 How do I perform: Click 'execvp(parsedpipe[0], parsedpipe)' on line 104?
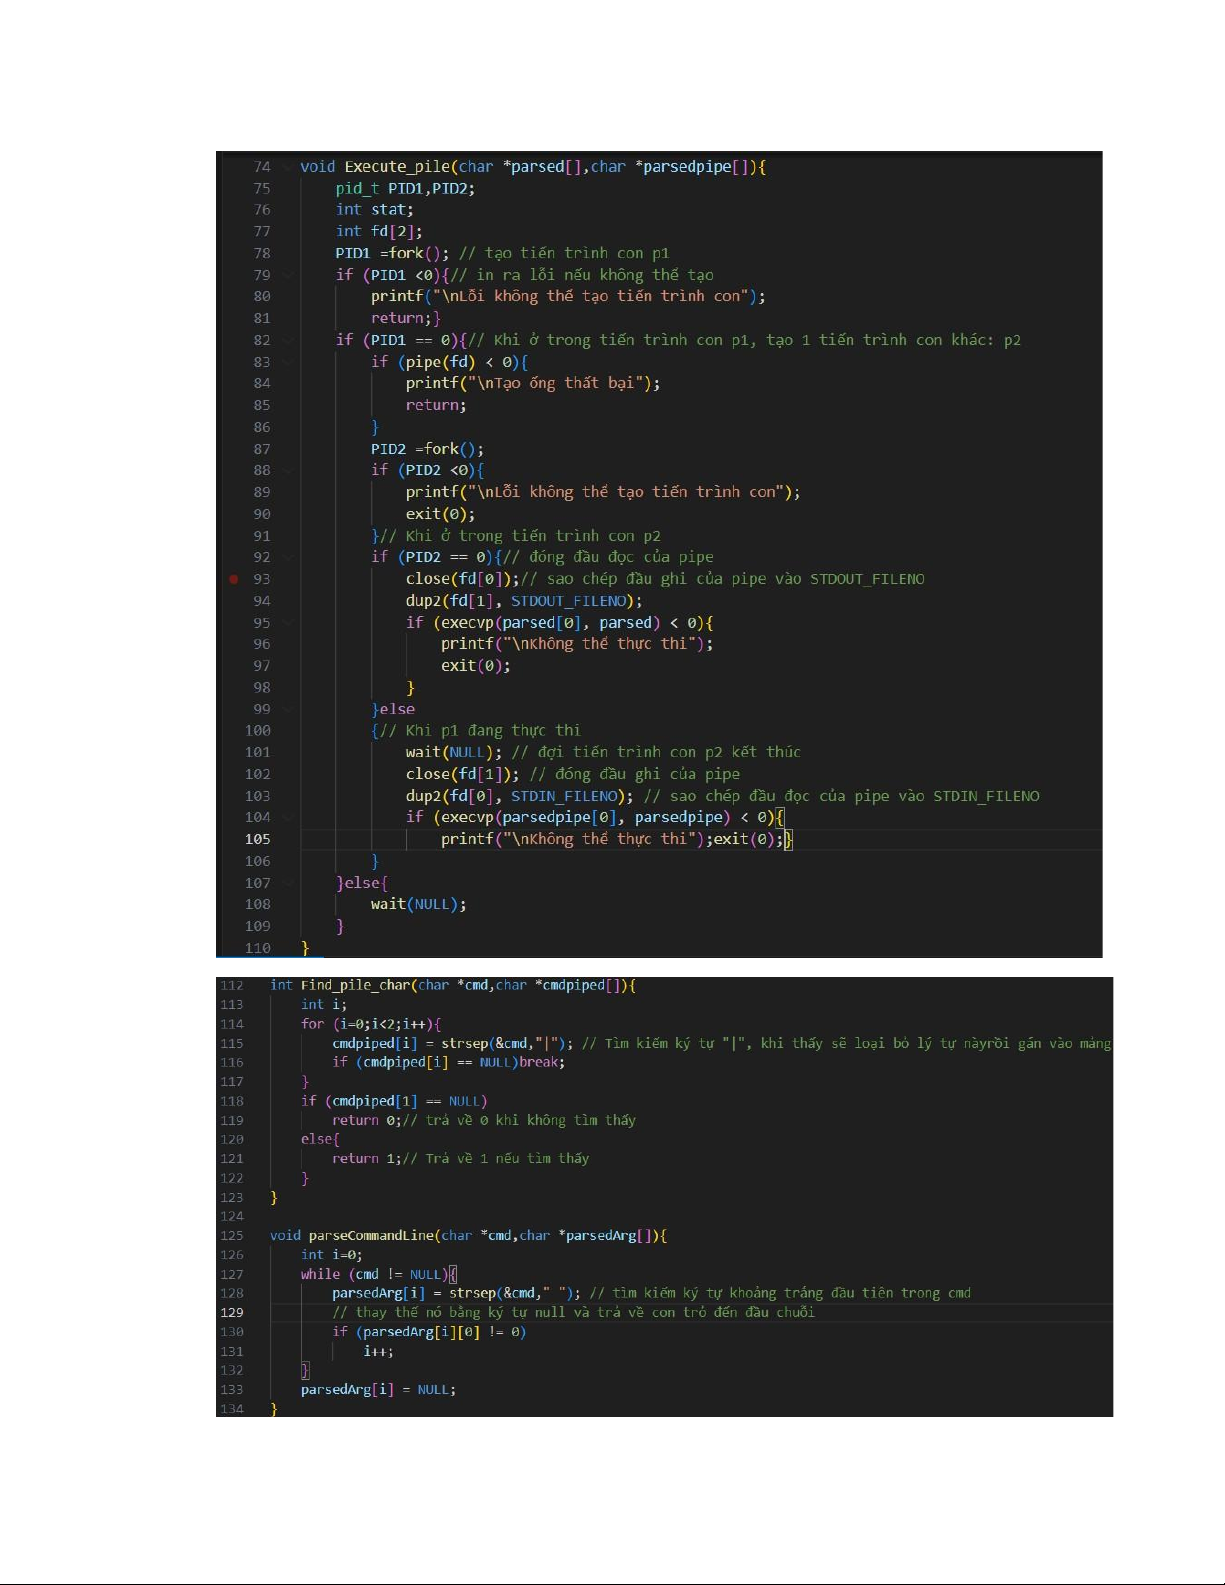pyautogui.click(x=582, y=817)
